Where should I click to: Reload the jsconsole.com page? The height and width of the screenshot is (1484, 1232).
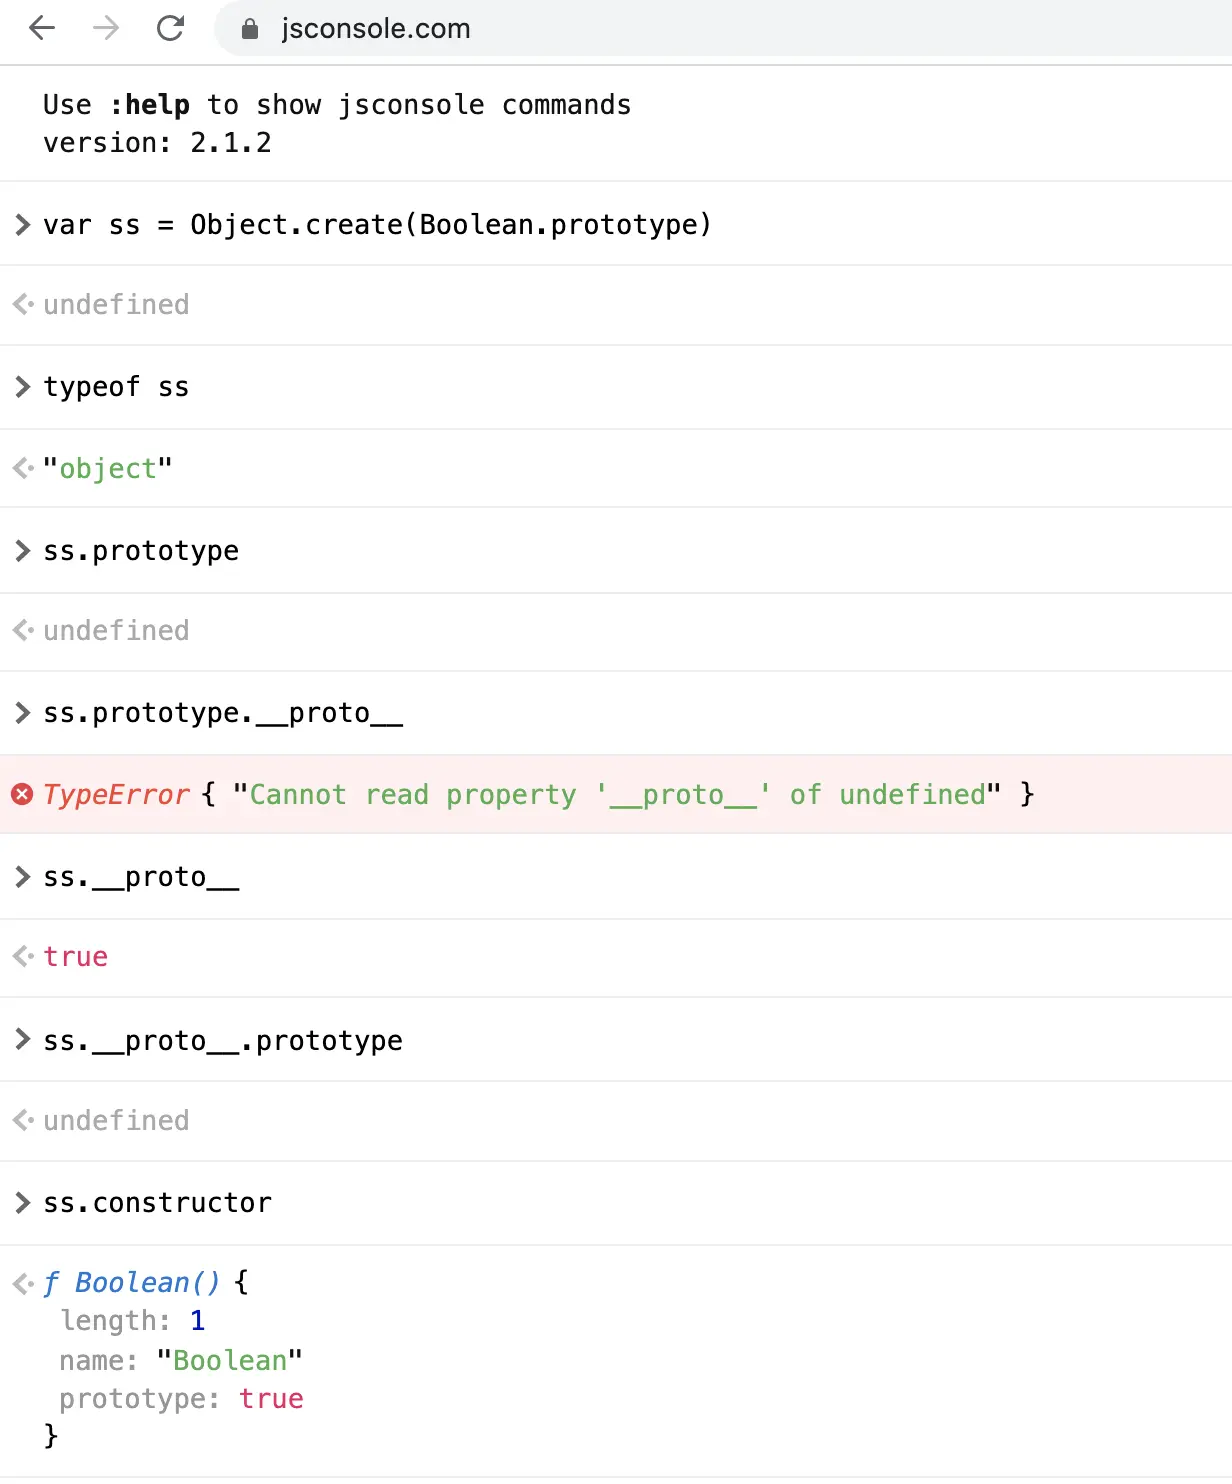(x=170, y=28)
